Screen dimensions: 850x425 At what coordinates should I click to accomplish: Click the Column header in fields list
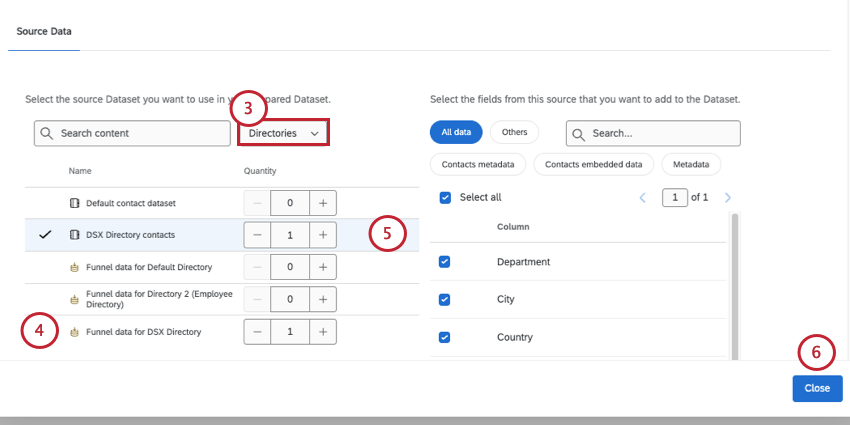click(513, 227)
